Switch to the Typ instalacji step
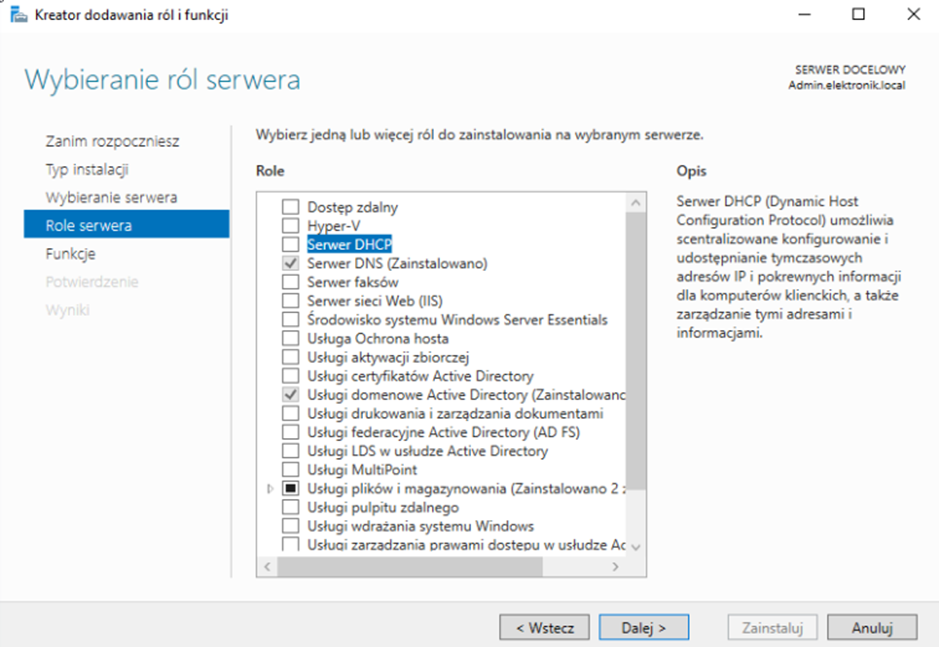 pyautogui.click(x=87, y=170)
